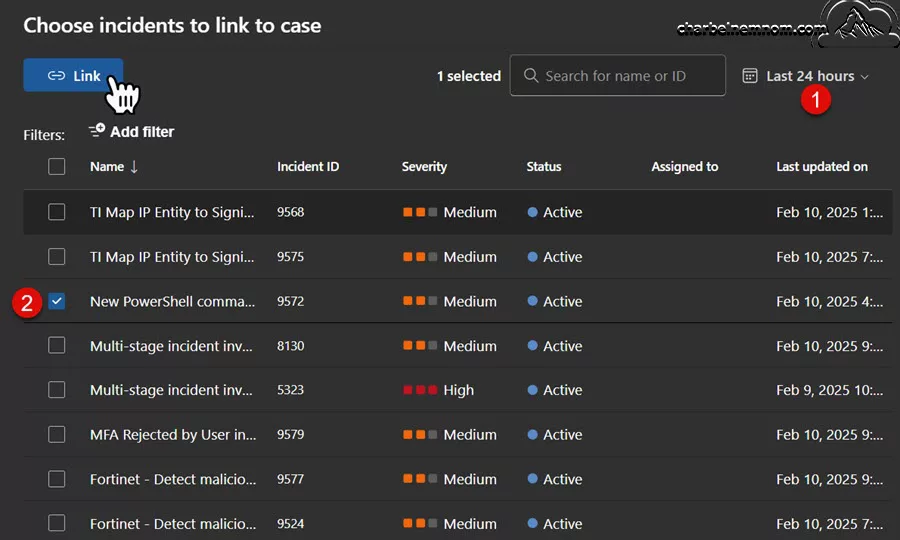The width and height of the screenshot is (900, 540).
Task: Click Fortinet incident name in row 9577
Action: tap(173, 479)
